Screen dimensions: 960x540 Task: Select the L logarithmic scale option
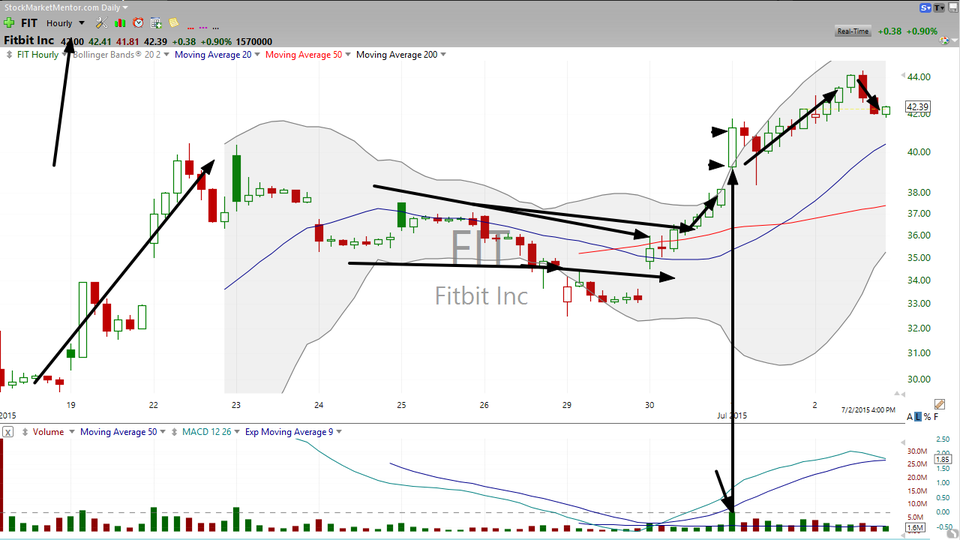click(x=918, y=417)
